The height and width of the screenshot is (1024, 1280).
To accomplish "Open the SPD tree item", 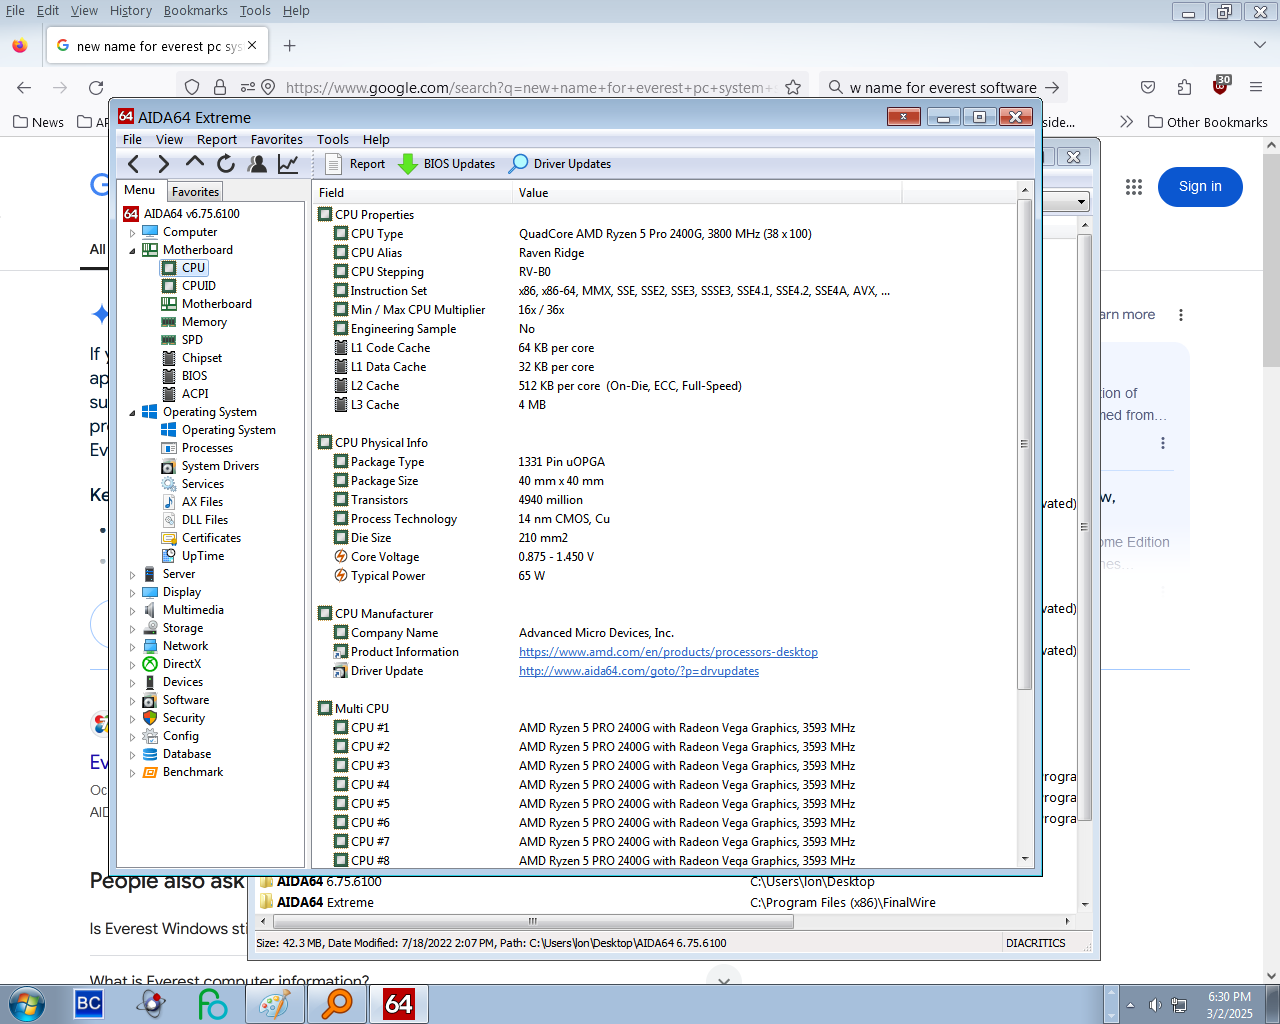I will point(192,340).
